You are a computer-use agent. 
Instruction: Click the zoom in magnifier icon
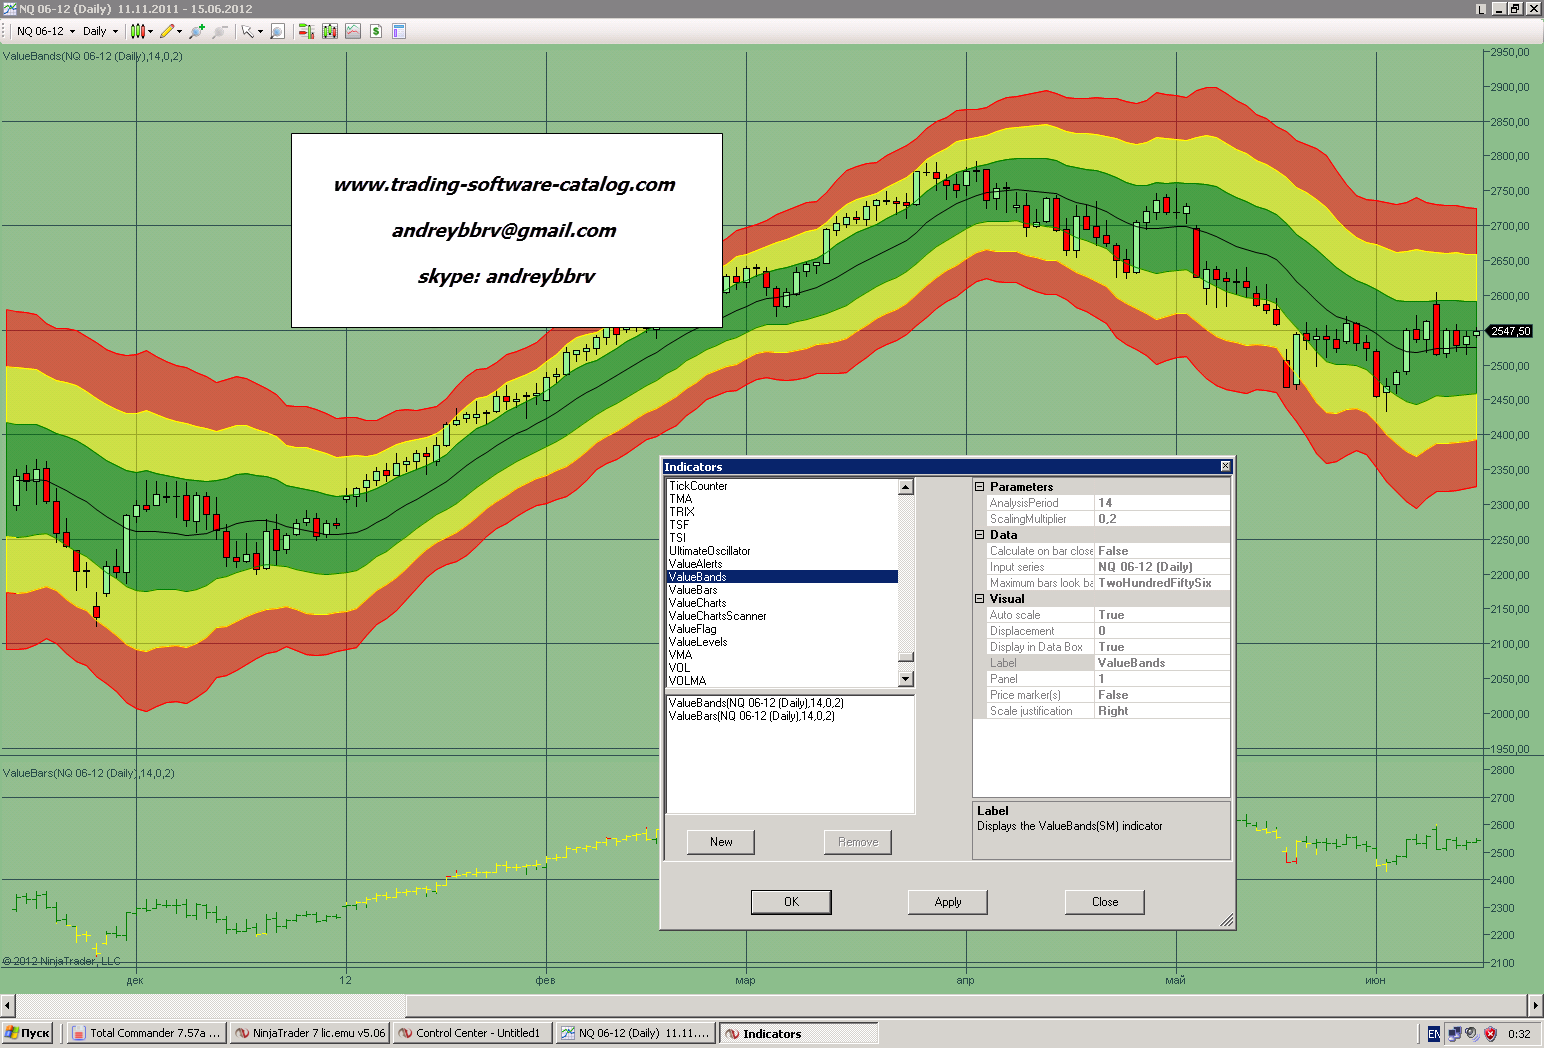click(x=197, y=31)
